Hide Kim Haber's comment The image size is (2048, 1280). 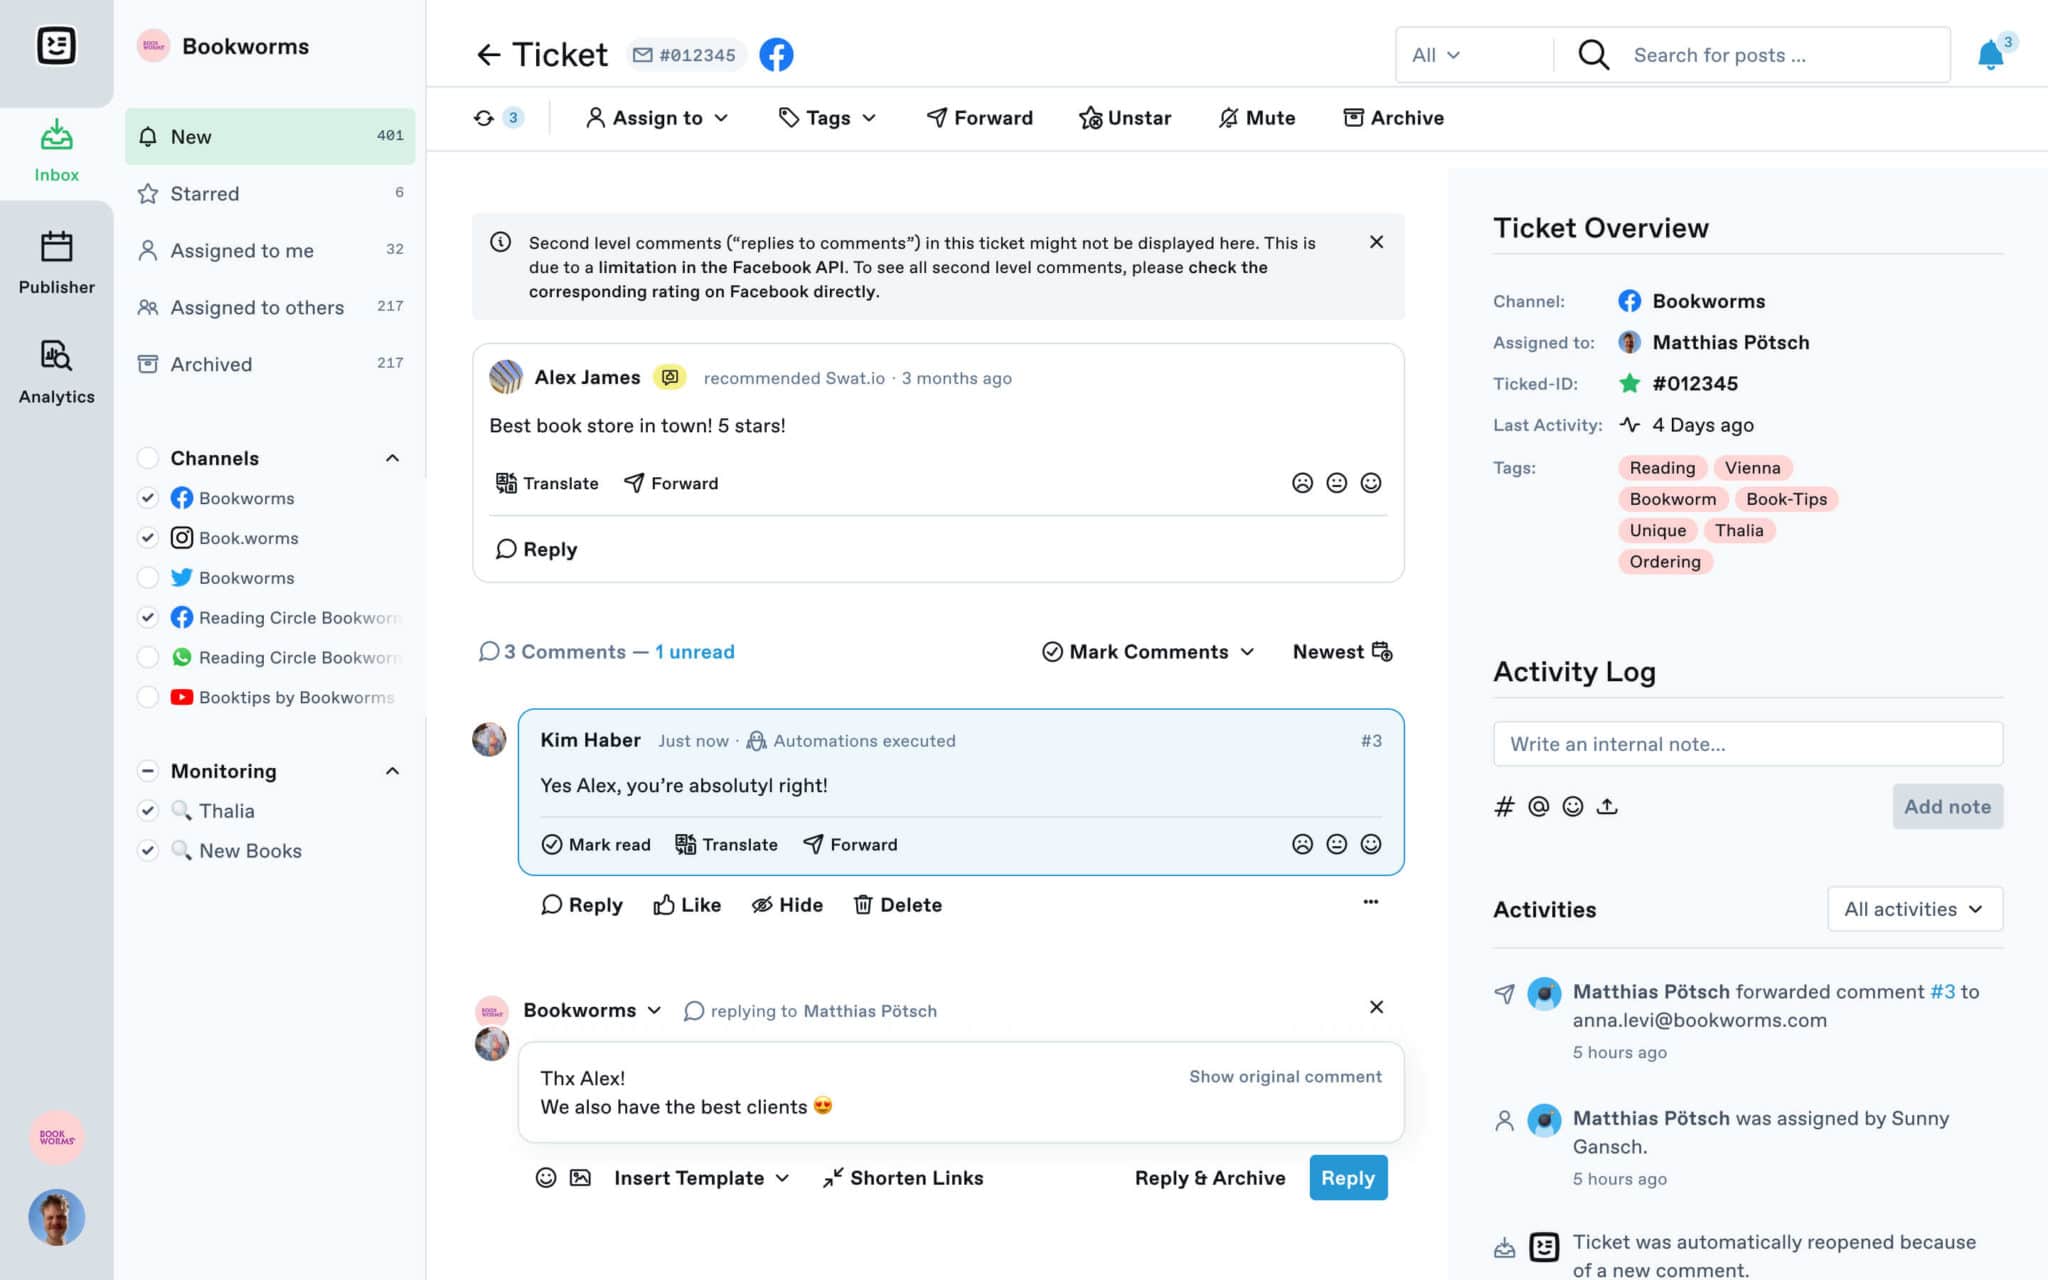pyautogui.click(x=787, y=905)
